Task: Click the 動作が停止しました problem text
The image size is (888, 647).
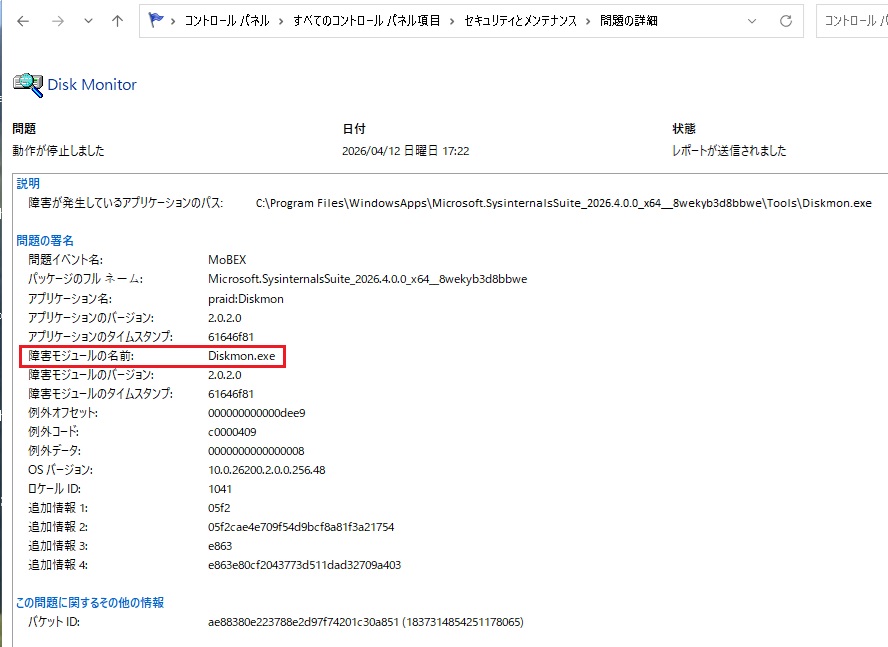Action: click(x=58, y=151)
